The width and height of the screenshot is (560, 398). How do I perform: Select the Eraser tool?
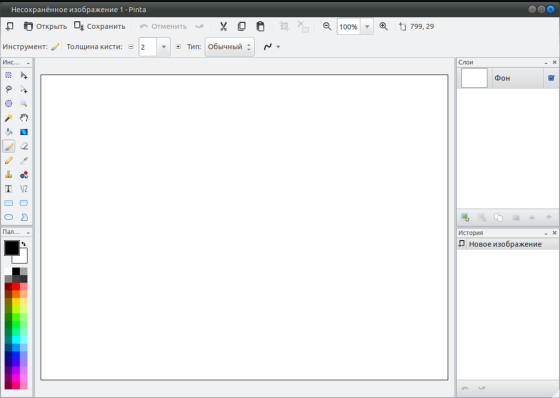(24, 146)
